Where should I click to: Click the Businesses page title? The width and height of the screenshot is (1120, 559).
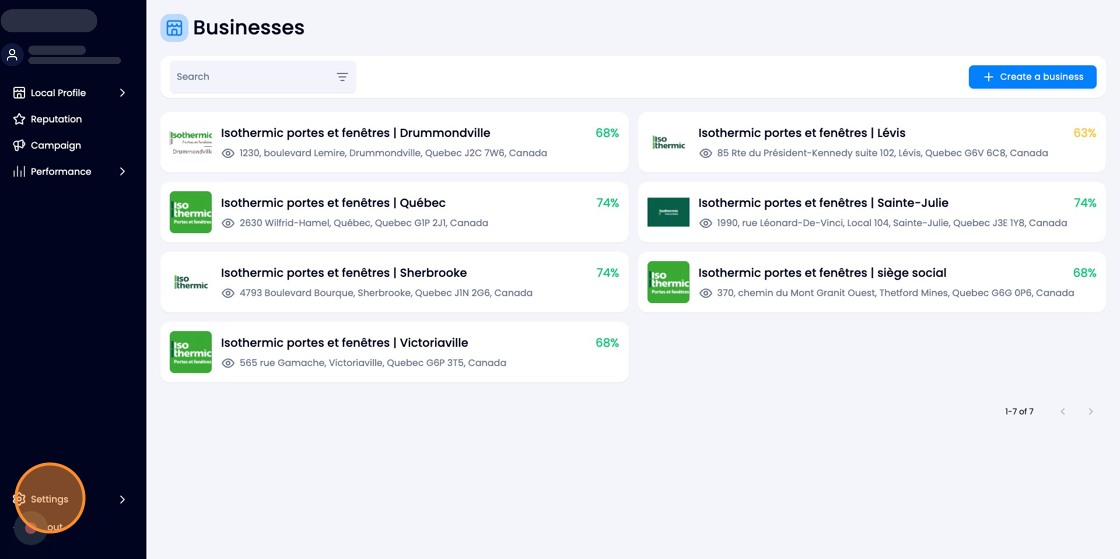249,28
